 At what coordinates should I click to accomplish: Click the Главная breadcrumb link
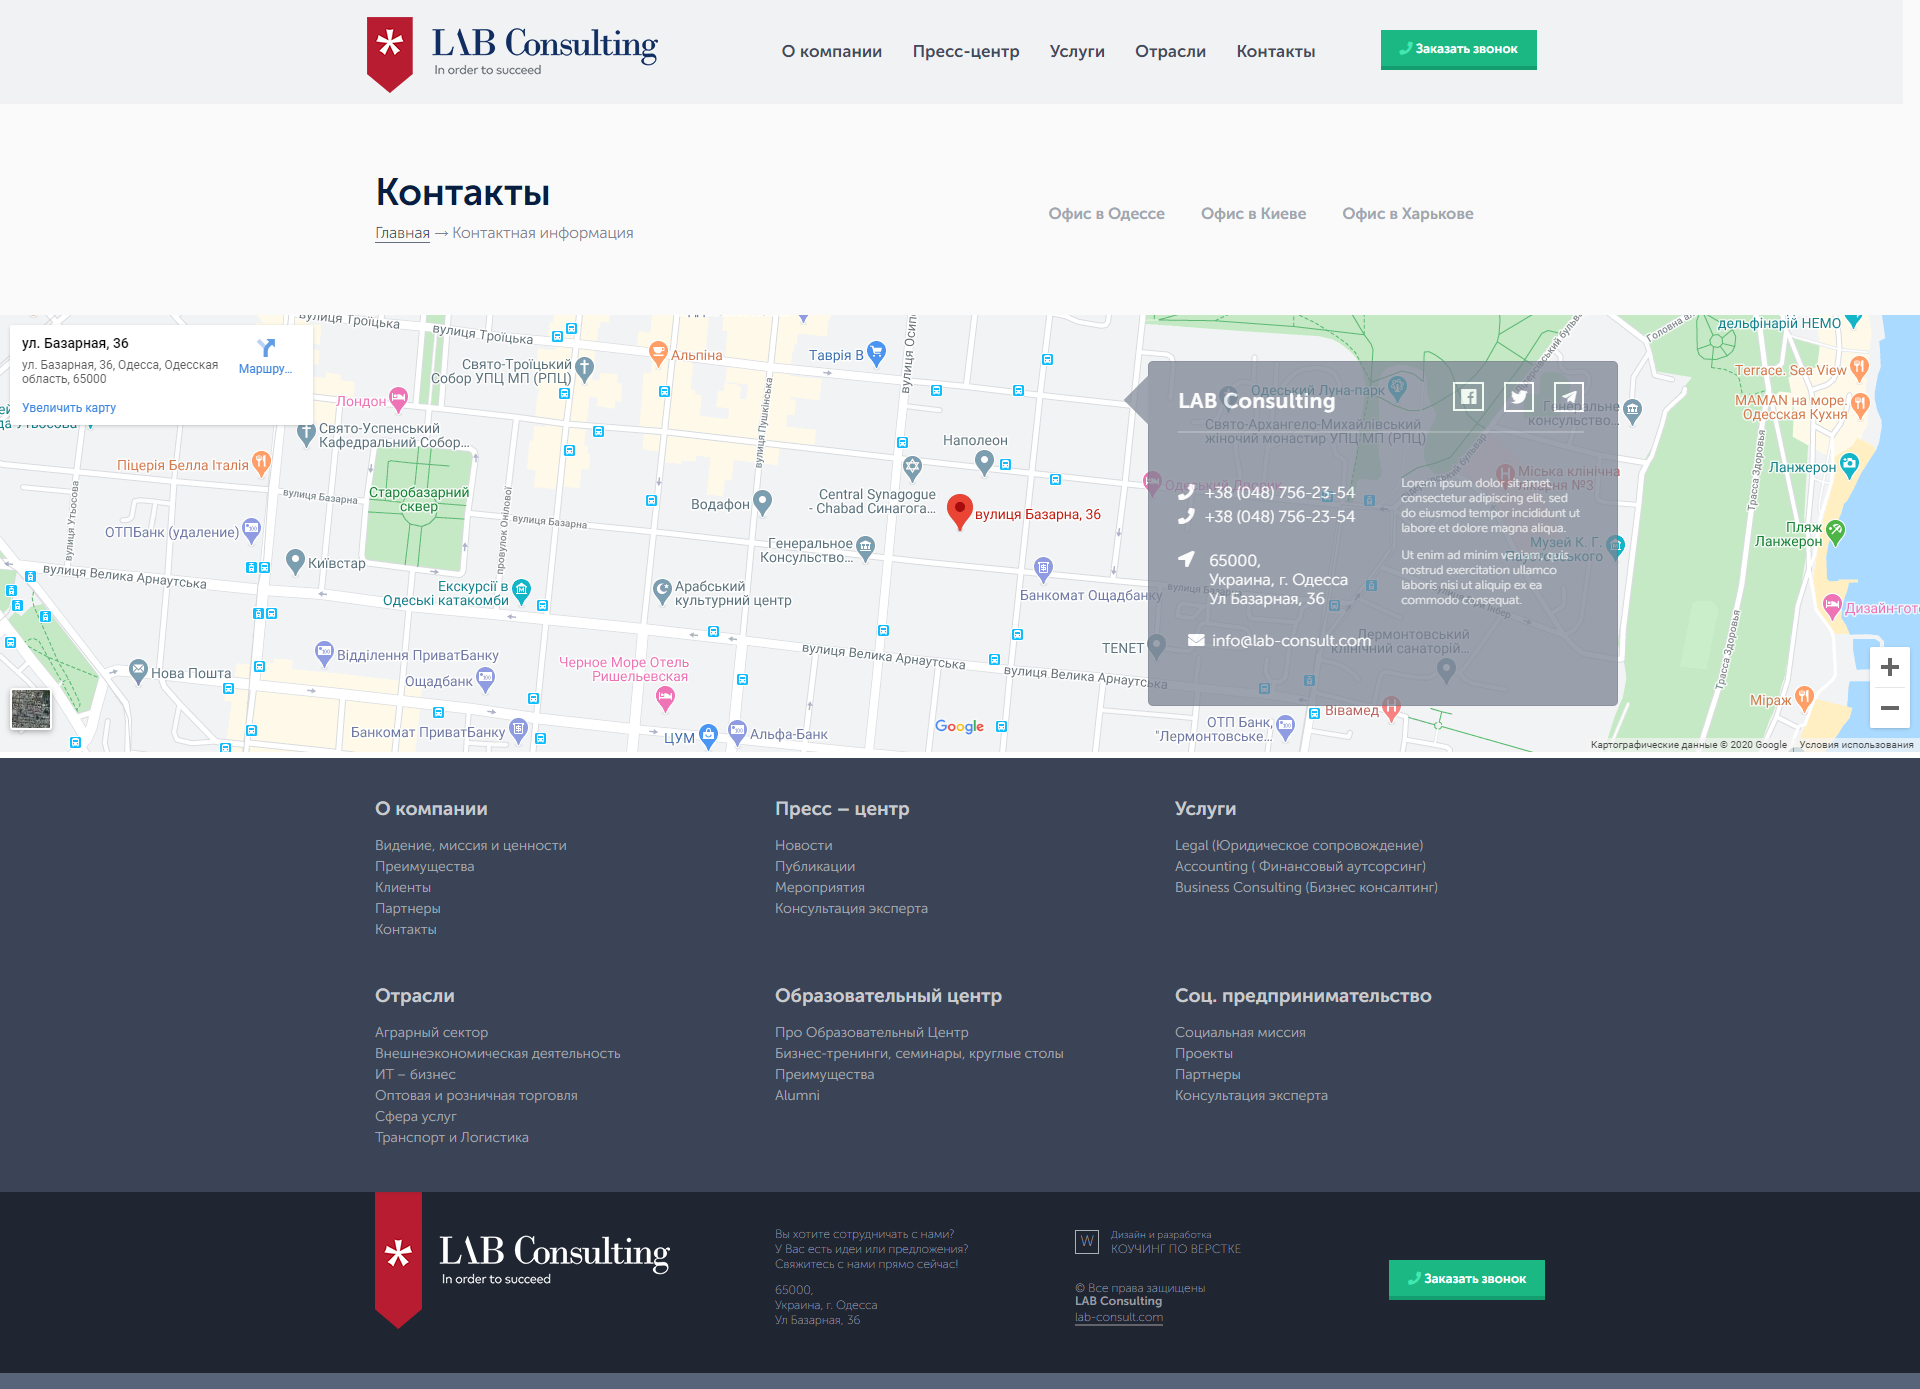[x=402, y=233]
